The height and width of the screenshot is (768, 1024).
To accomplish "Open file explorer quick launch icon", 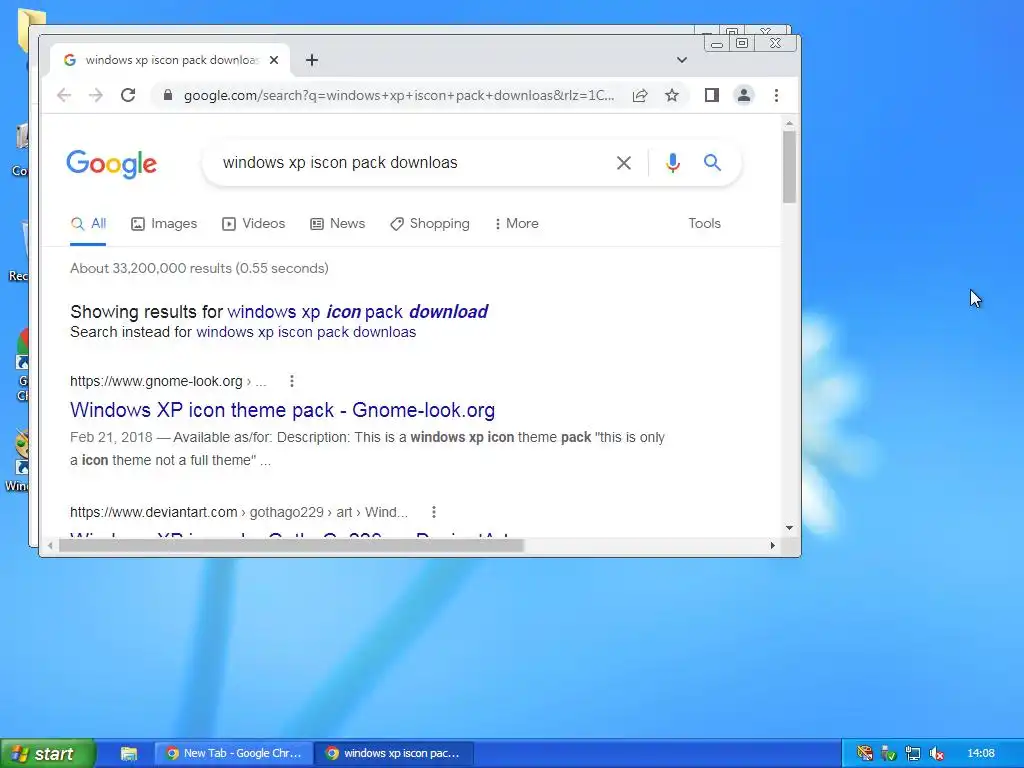I will (129, 754).
